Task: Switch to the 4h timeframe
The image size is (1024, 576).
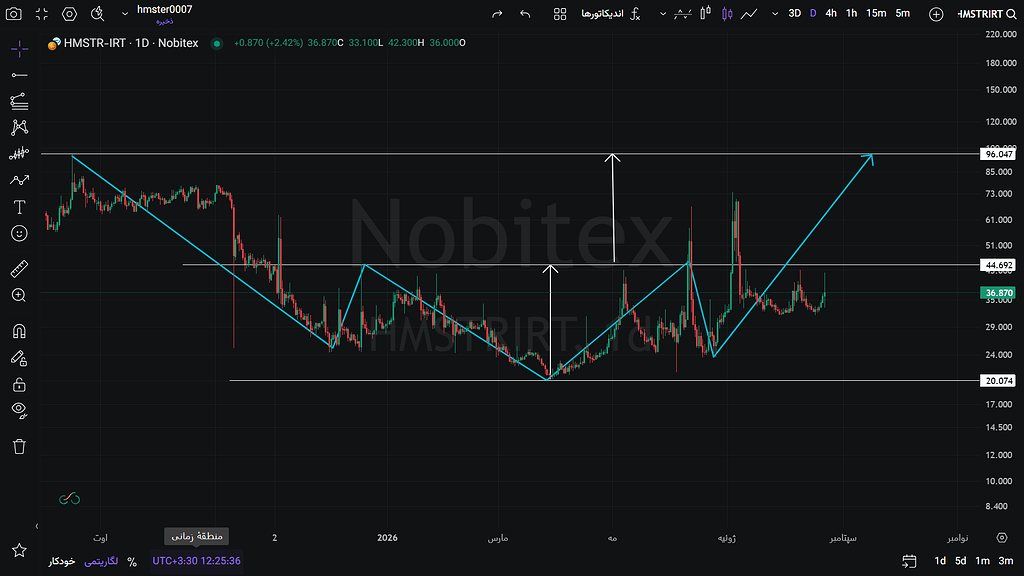Action: 831,14
